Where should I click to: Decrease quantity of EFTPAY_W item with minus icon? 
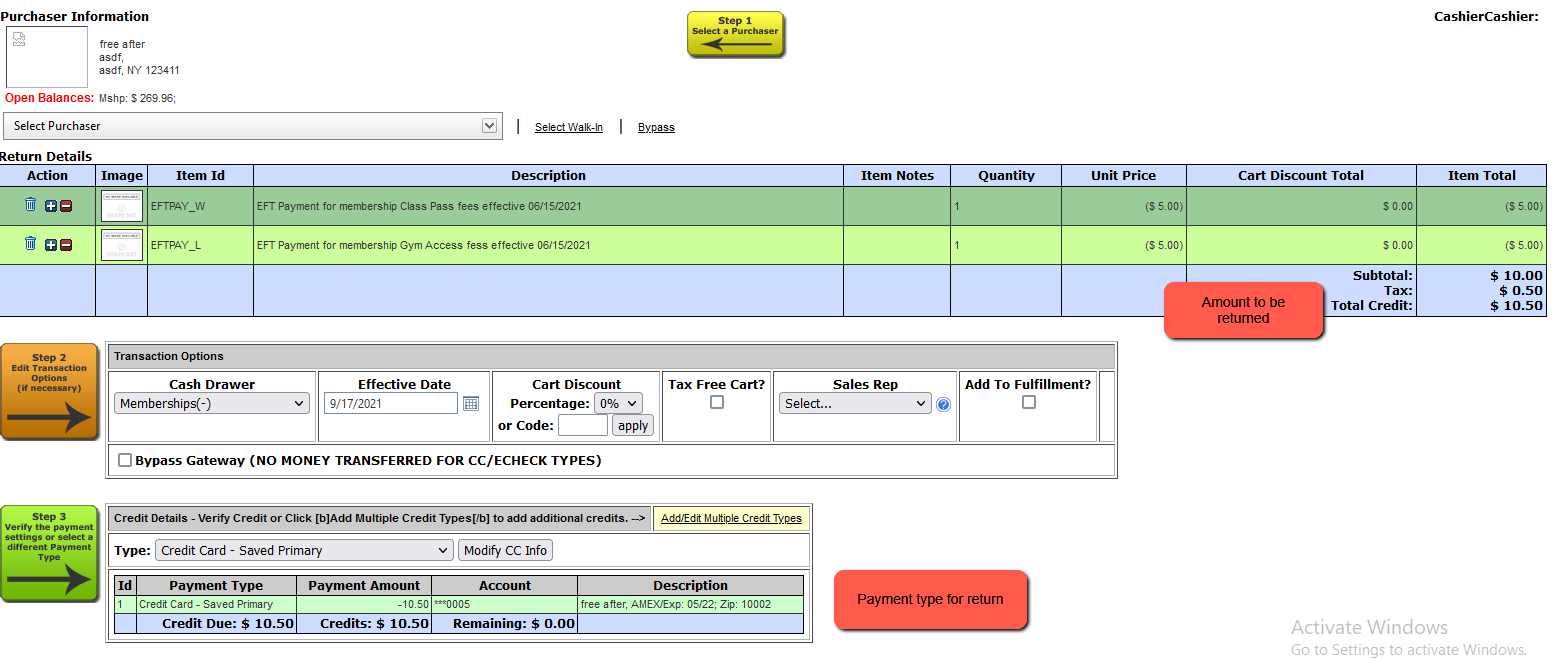point(66,206)
